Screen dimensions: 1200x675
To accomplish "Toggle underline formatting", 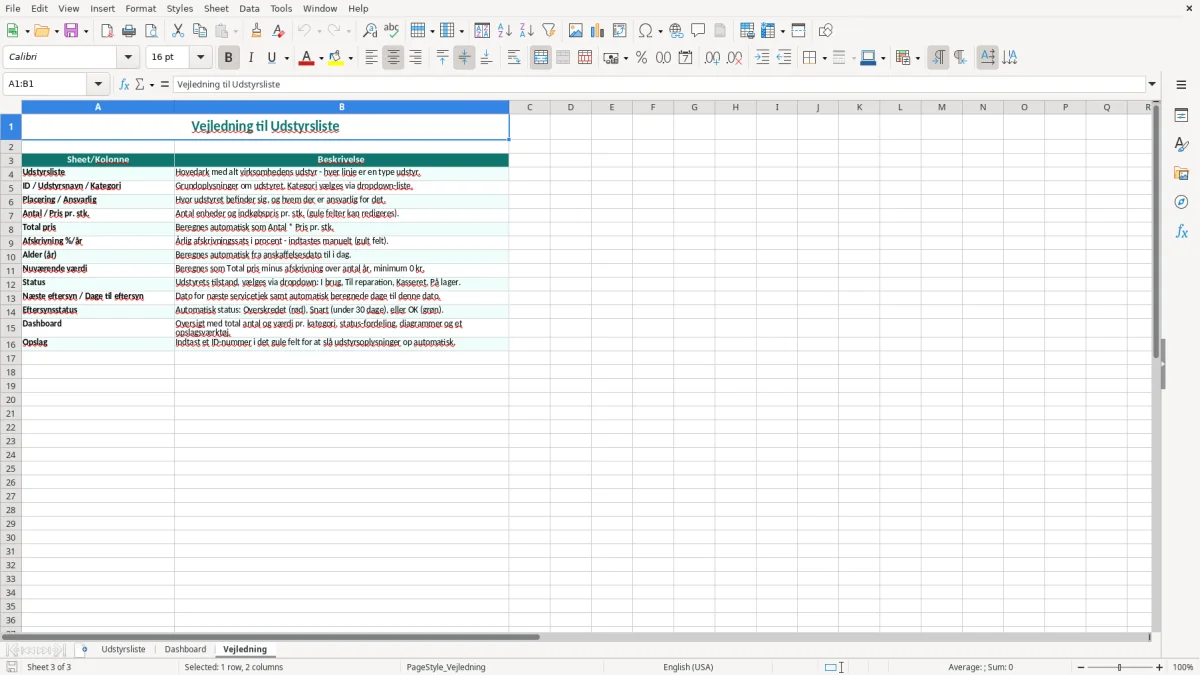I will click(x=272, y=58).
